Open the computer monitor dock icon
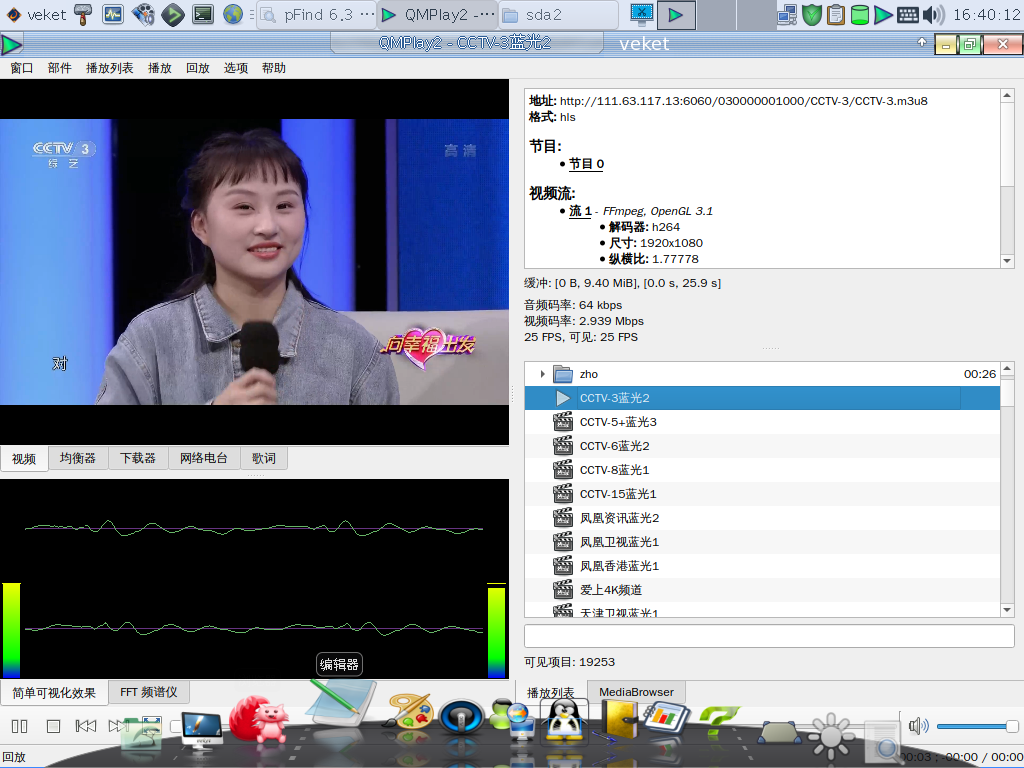1024x768 pixels. (200, 729)
